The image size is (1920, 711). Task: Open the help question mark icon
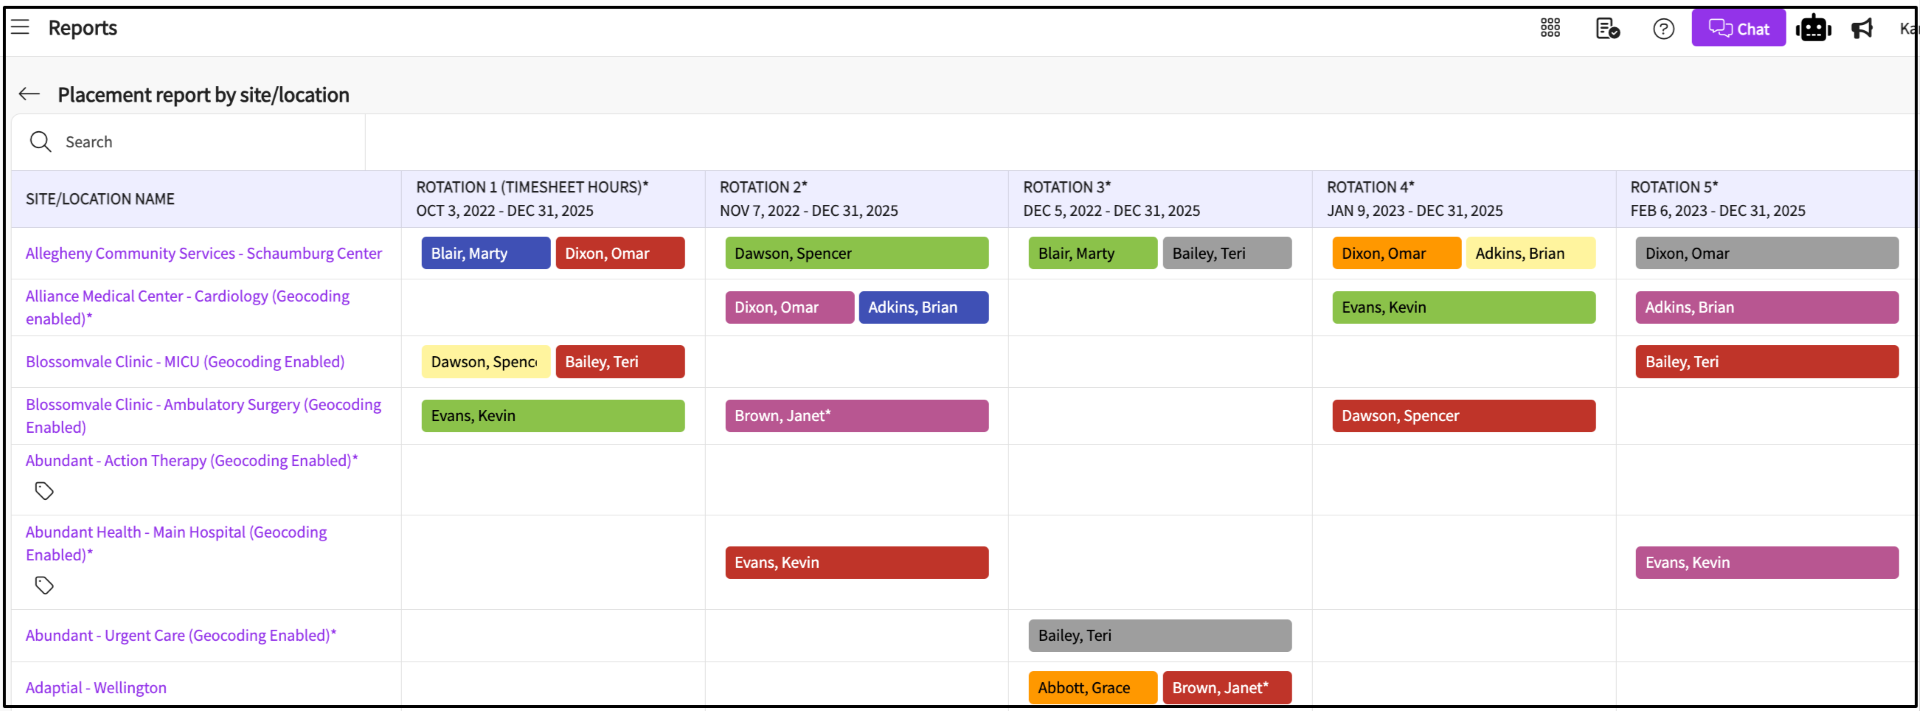point(1663,29)
